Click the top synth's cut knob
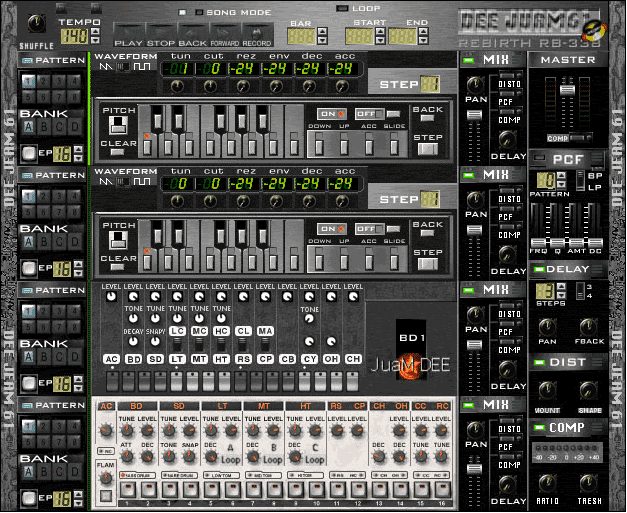Image resolution: width=627 pixels, height=513 pixels. pos(210,86)
